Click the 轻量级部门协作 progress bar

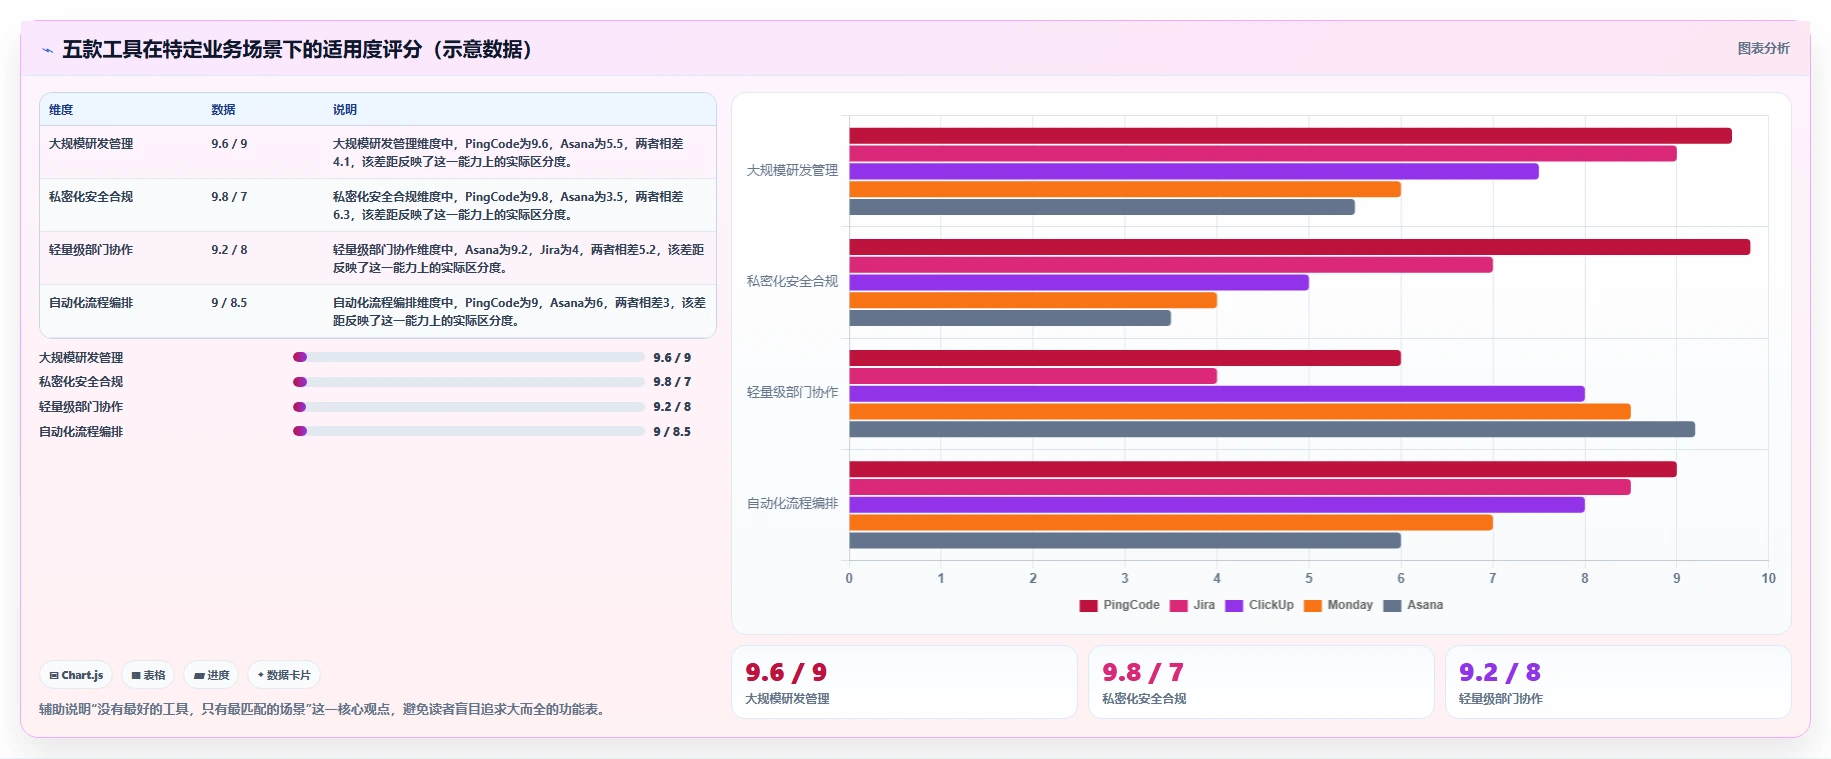[469, 407]
